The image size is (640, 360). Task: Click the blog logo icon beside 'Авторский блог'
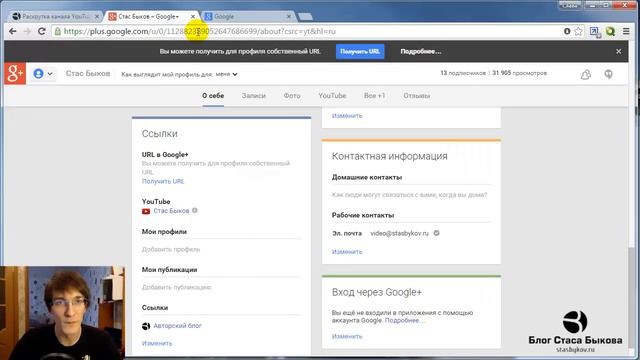pyautogui.click(x=146, y=326)
